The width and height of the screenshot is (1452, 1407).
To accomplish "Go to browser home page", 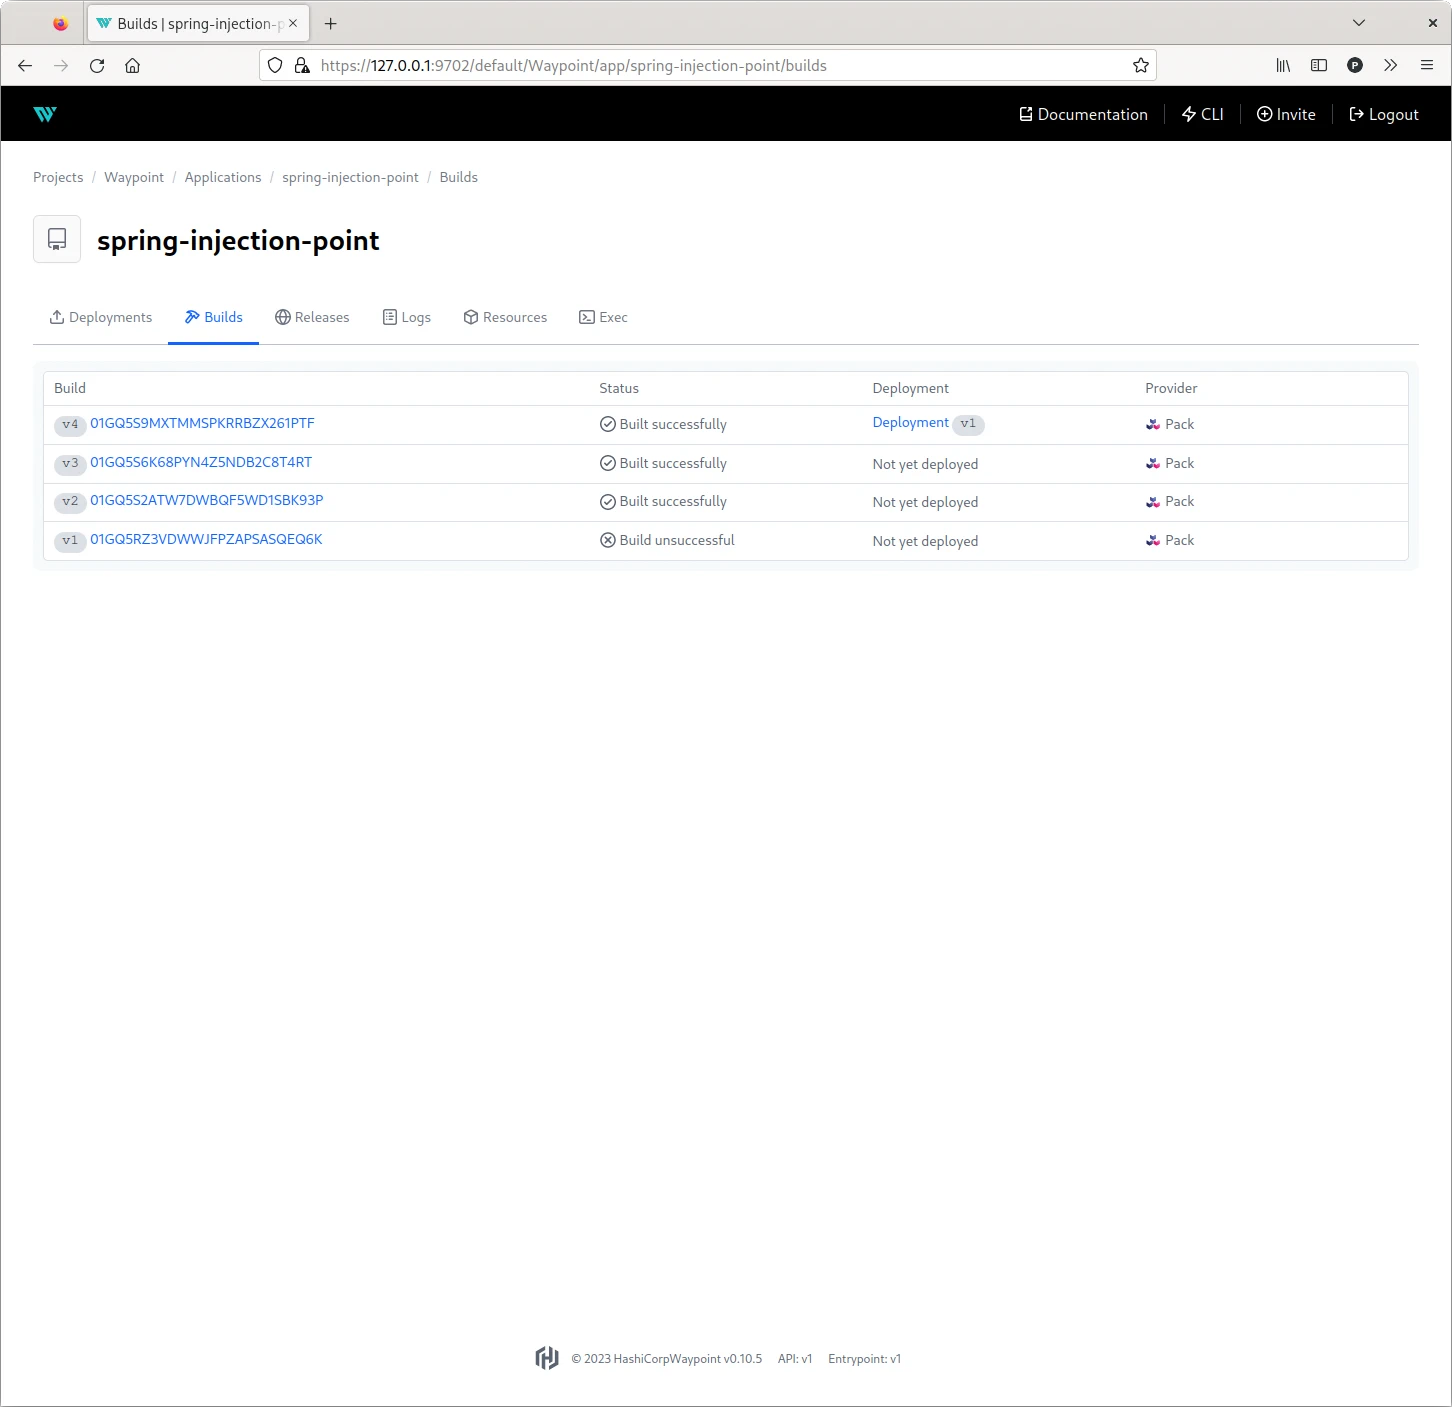I will point(132,66).
